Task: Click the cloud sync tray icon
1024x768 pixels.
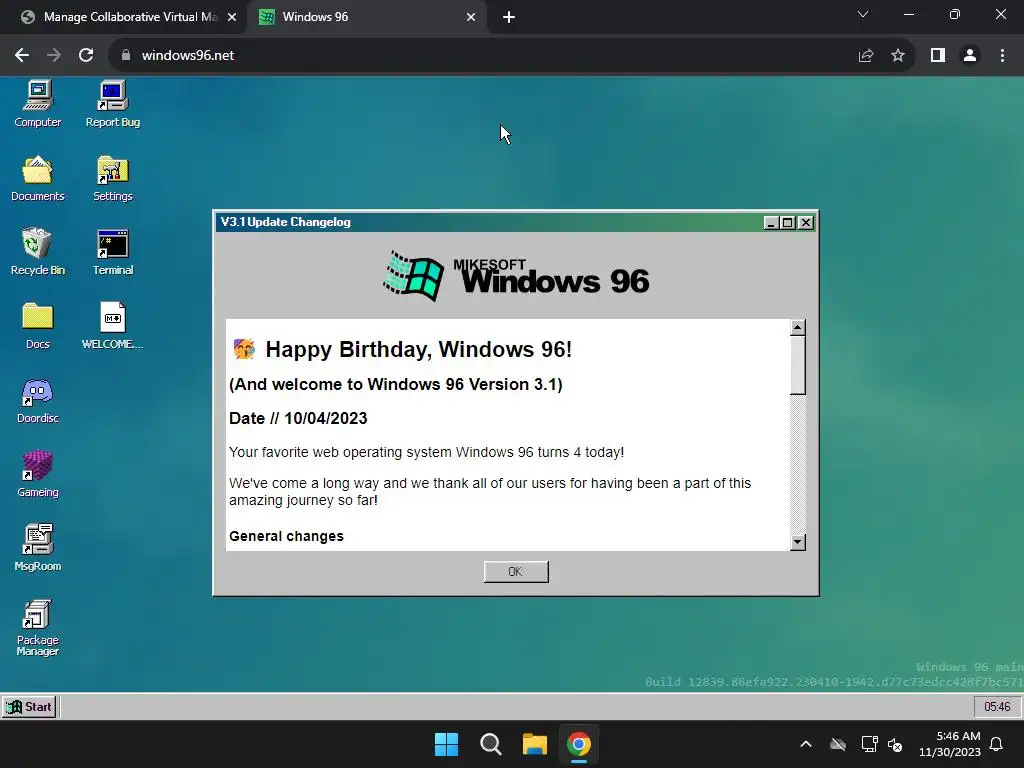Action: 838,744
